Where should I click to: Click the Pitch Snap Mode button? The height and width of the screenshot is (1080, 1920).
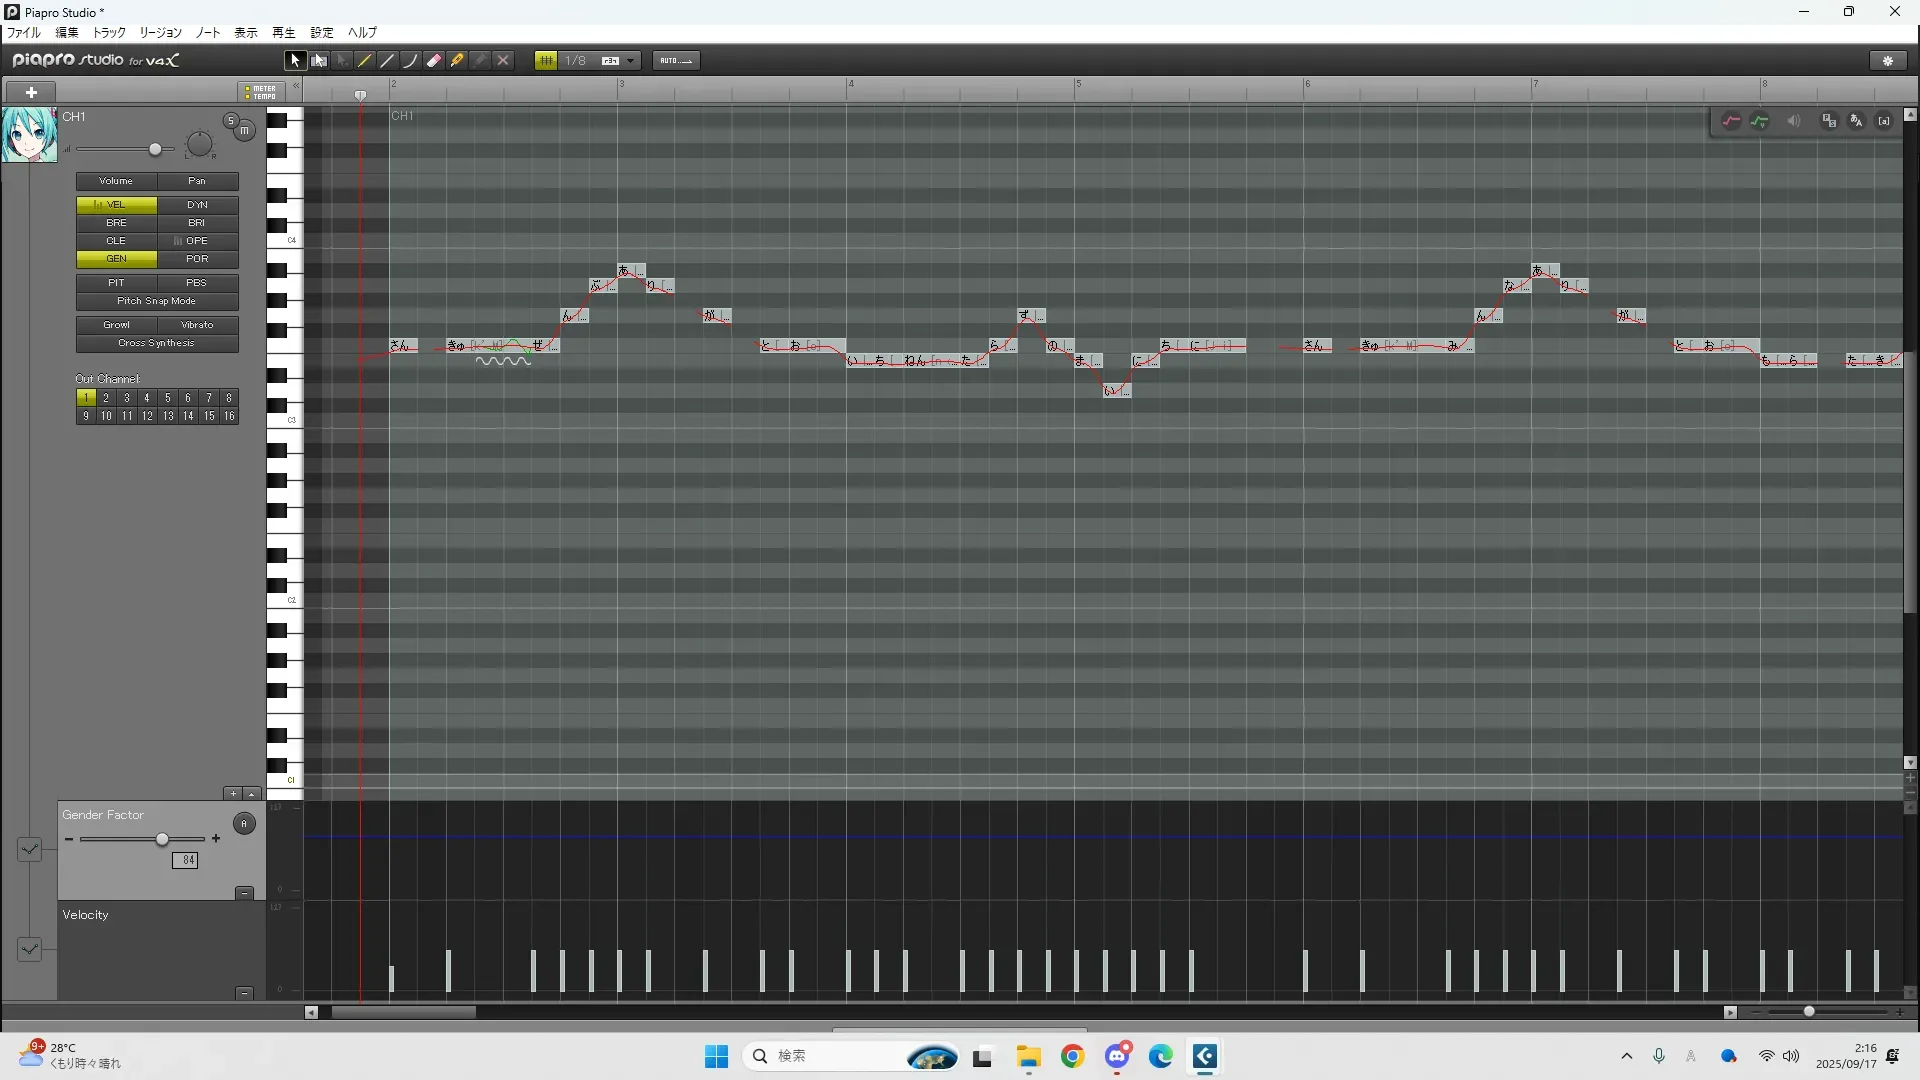[157, 301]
